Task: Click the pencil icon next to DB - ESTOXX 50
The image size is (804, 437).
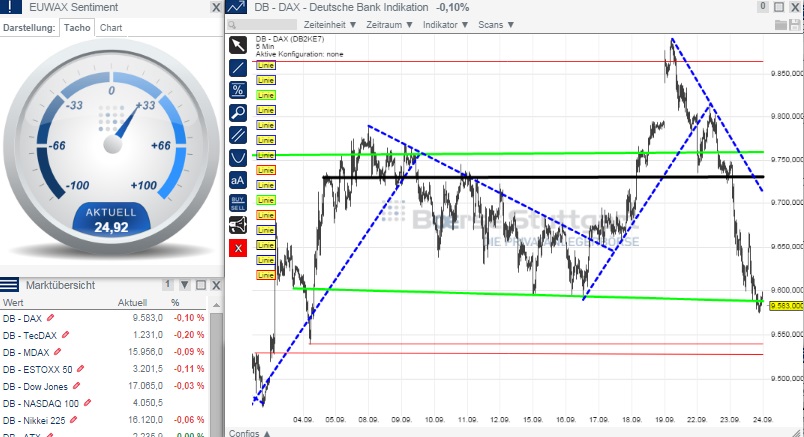Action: (x=81, y=369)
